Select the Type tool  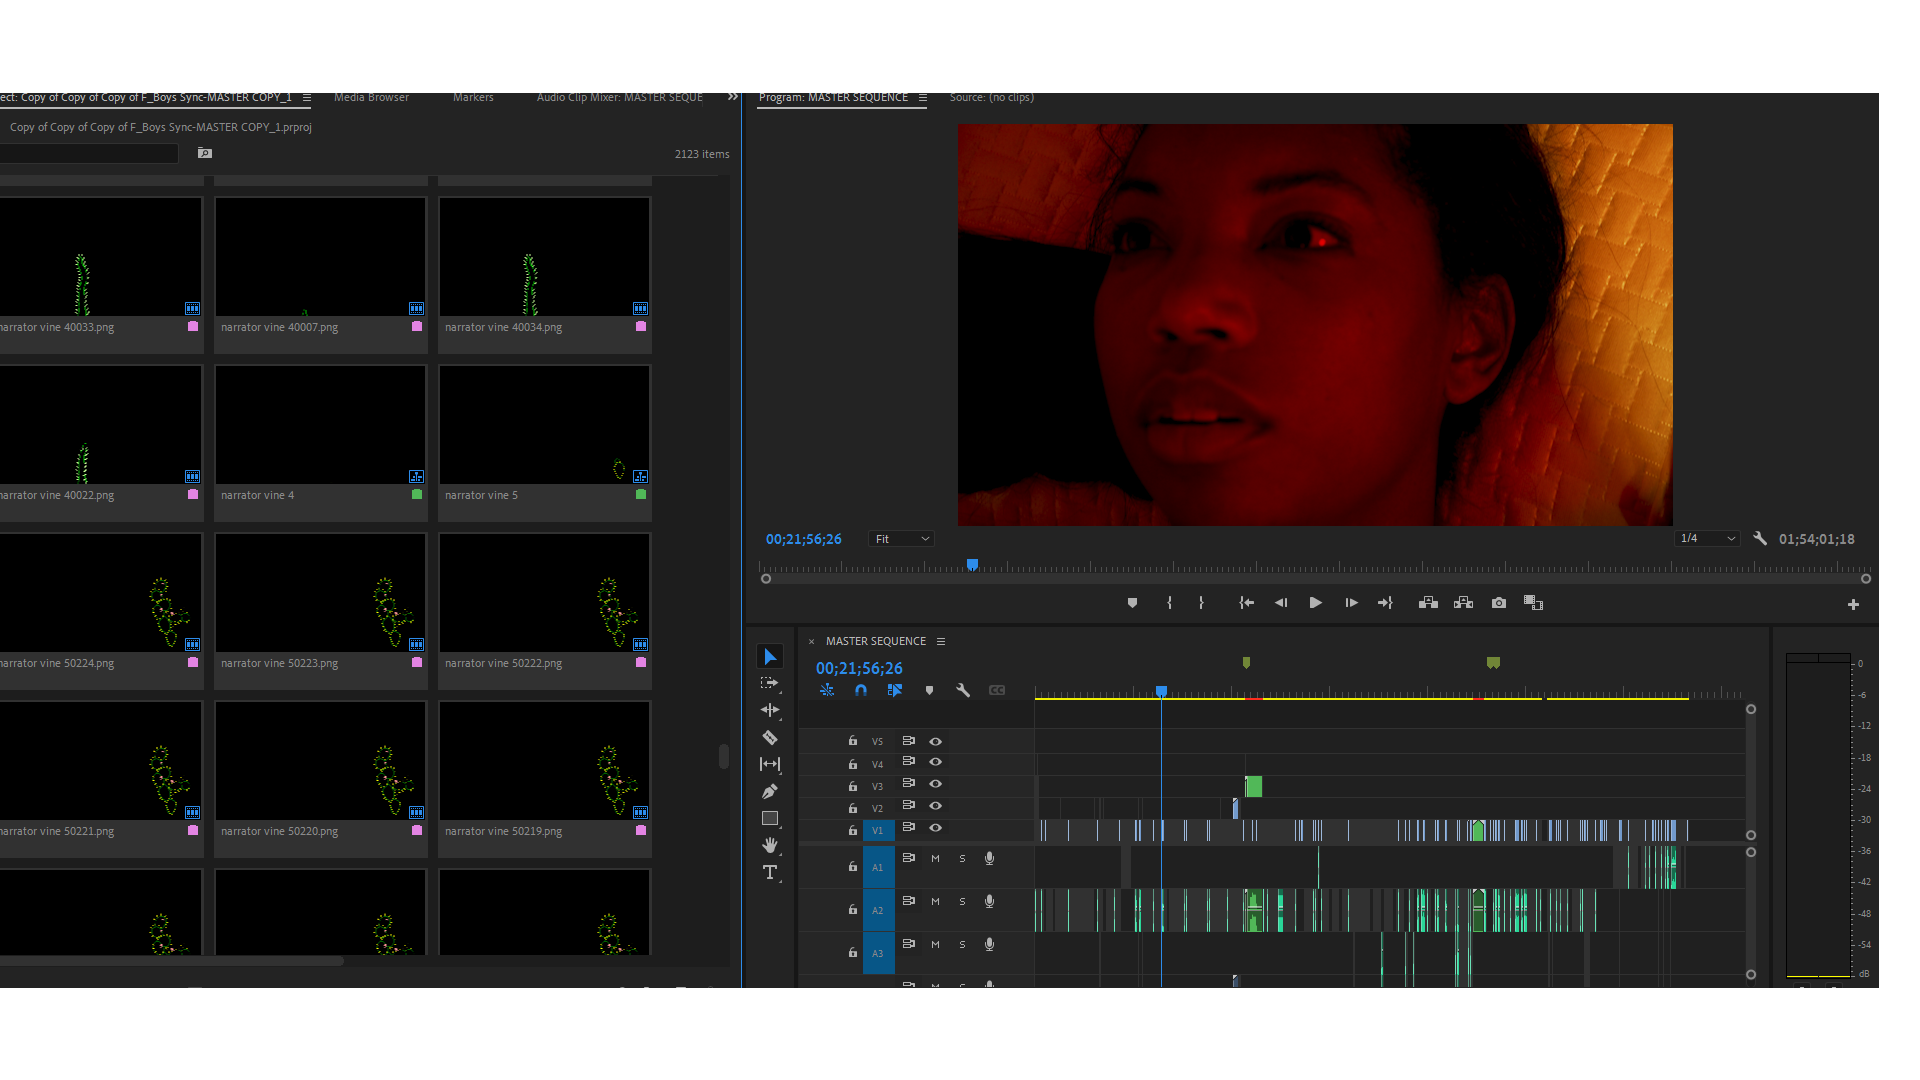tap(769, 873)
